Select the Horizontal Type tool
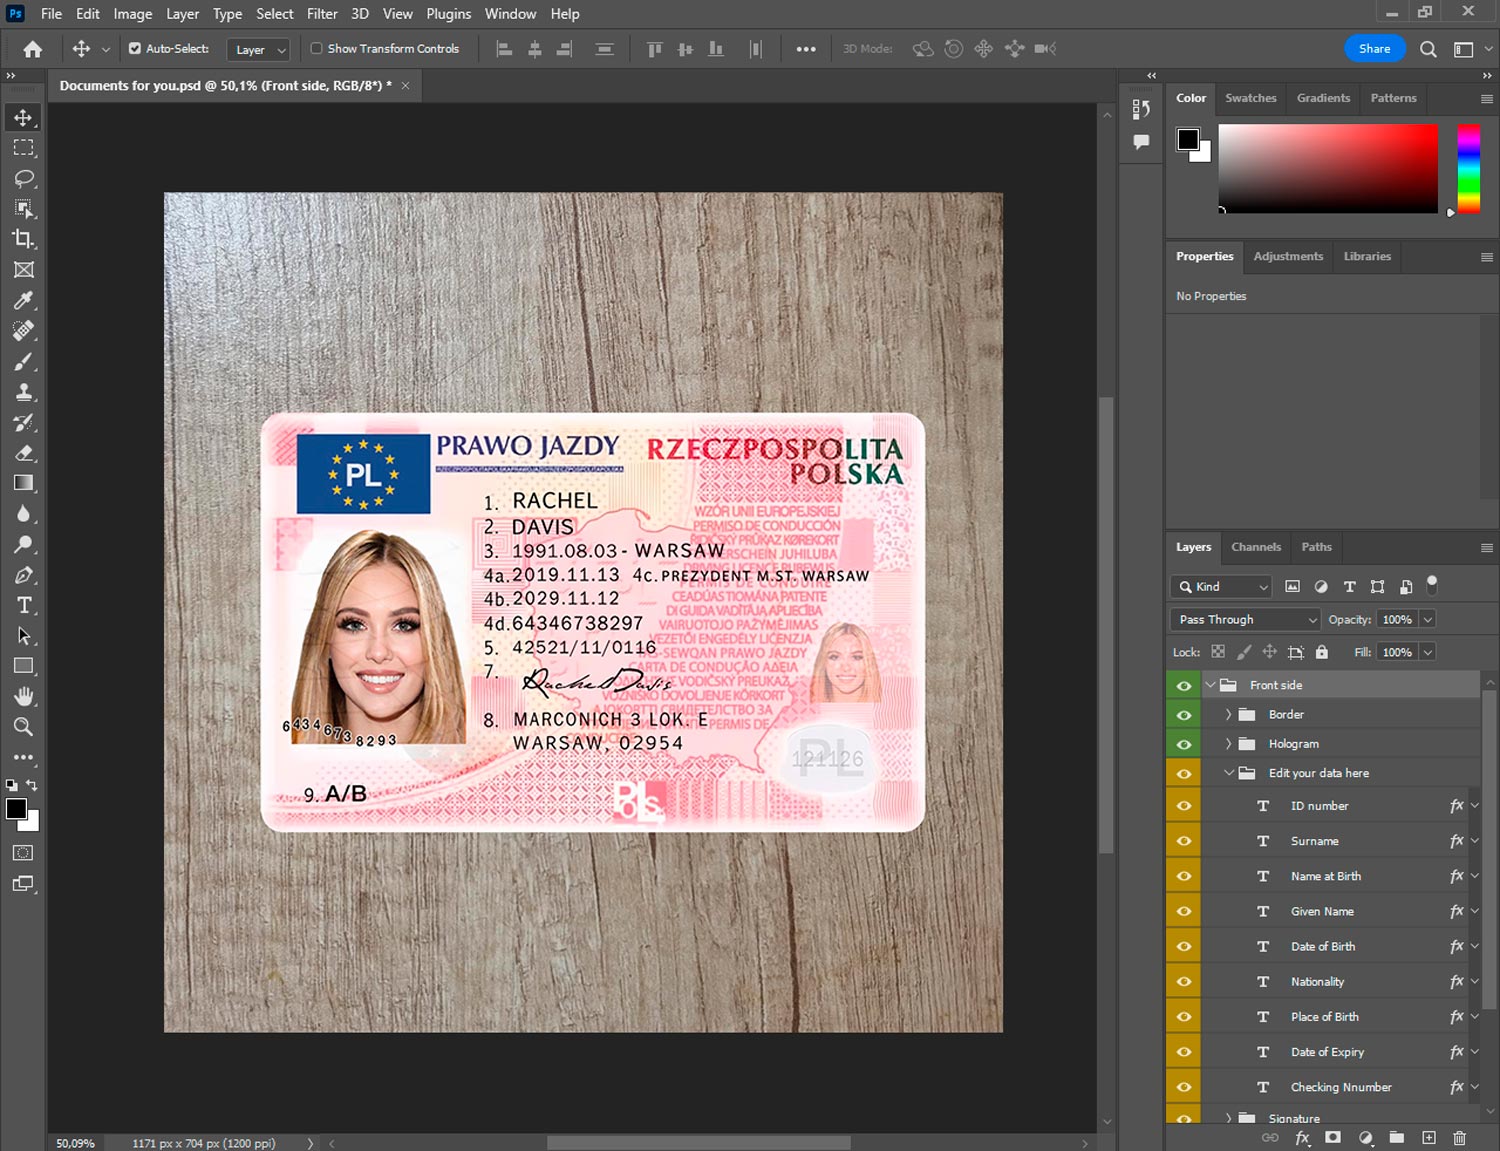The width and height of the screenshot is (1500, 1151). pyautogui.click(x=23, y=605)
